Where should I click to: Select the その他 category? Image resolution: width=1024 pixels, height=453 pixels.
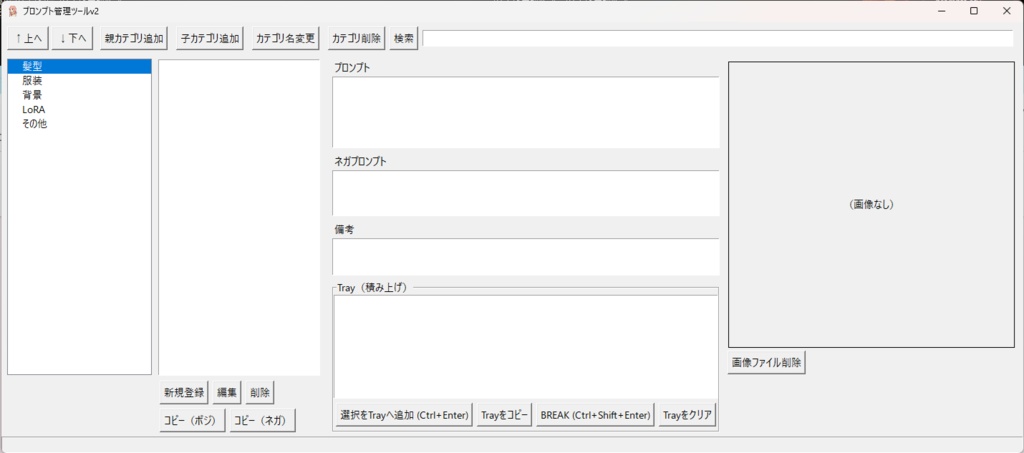pyautogui.click(x=79, y=124)
